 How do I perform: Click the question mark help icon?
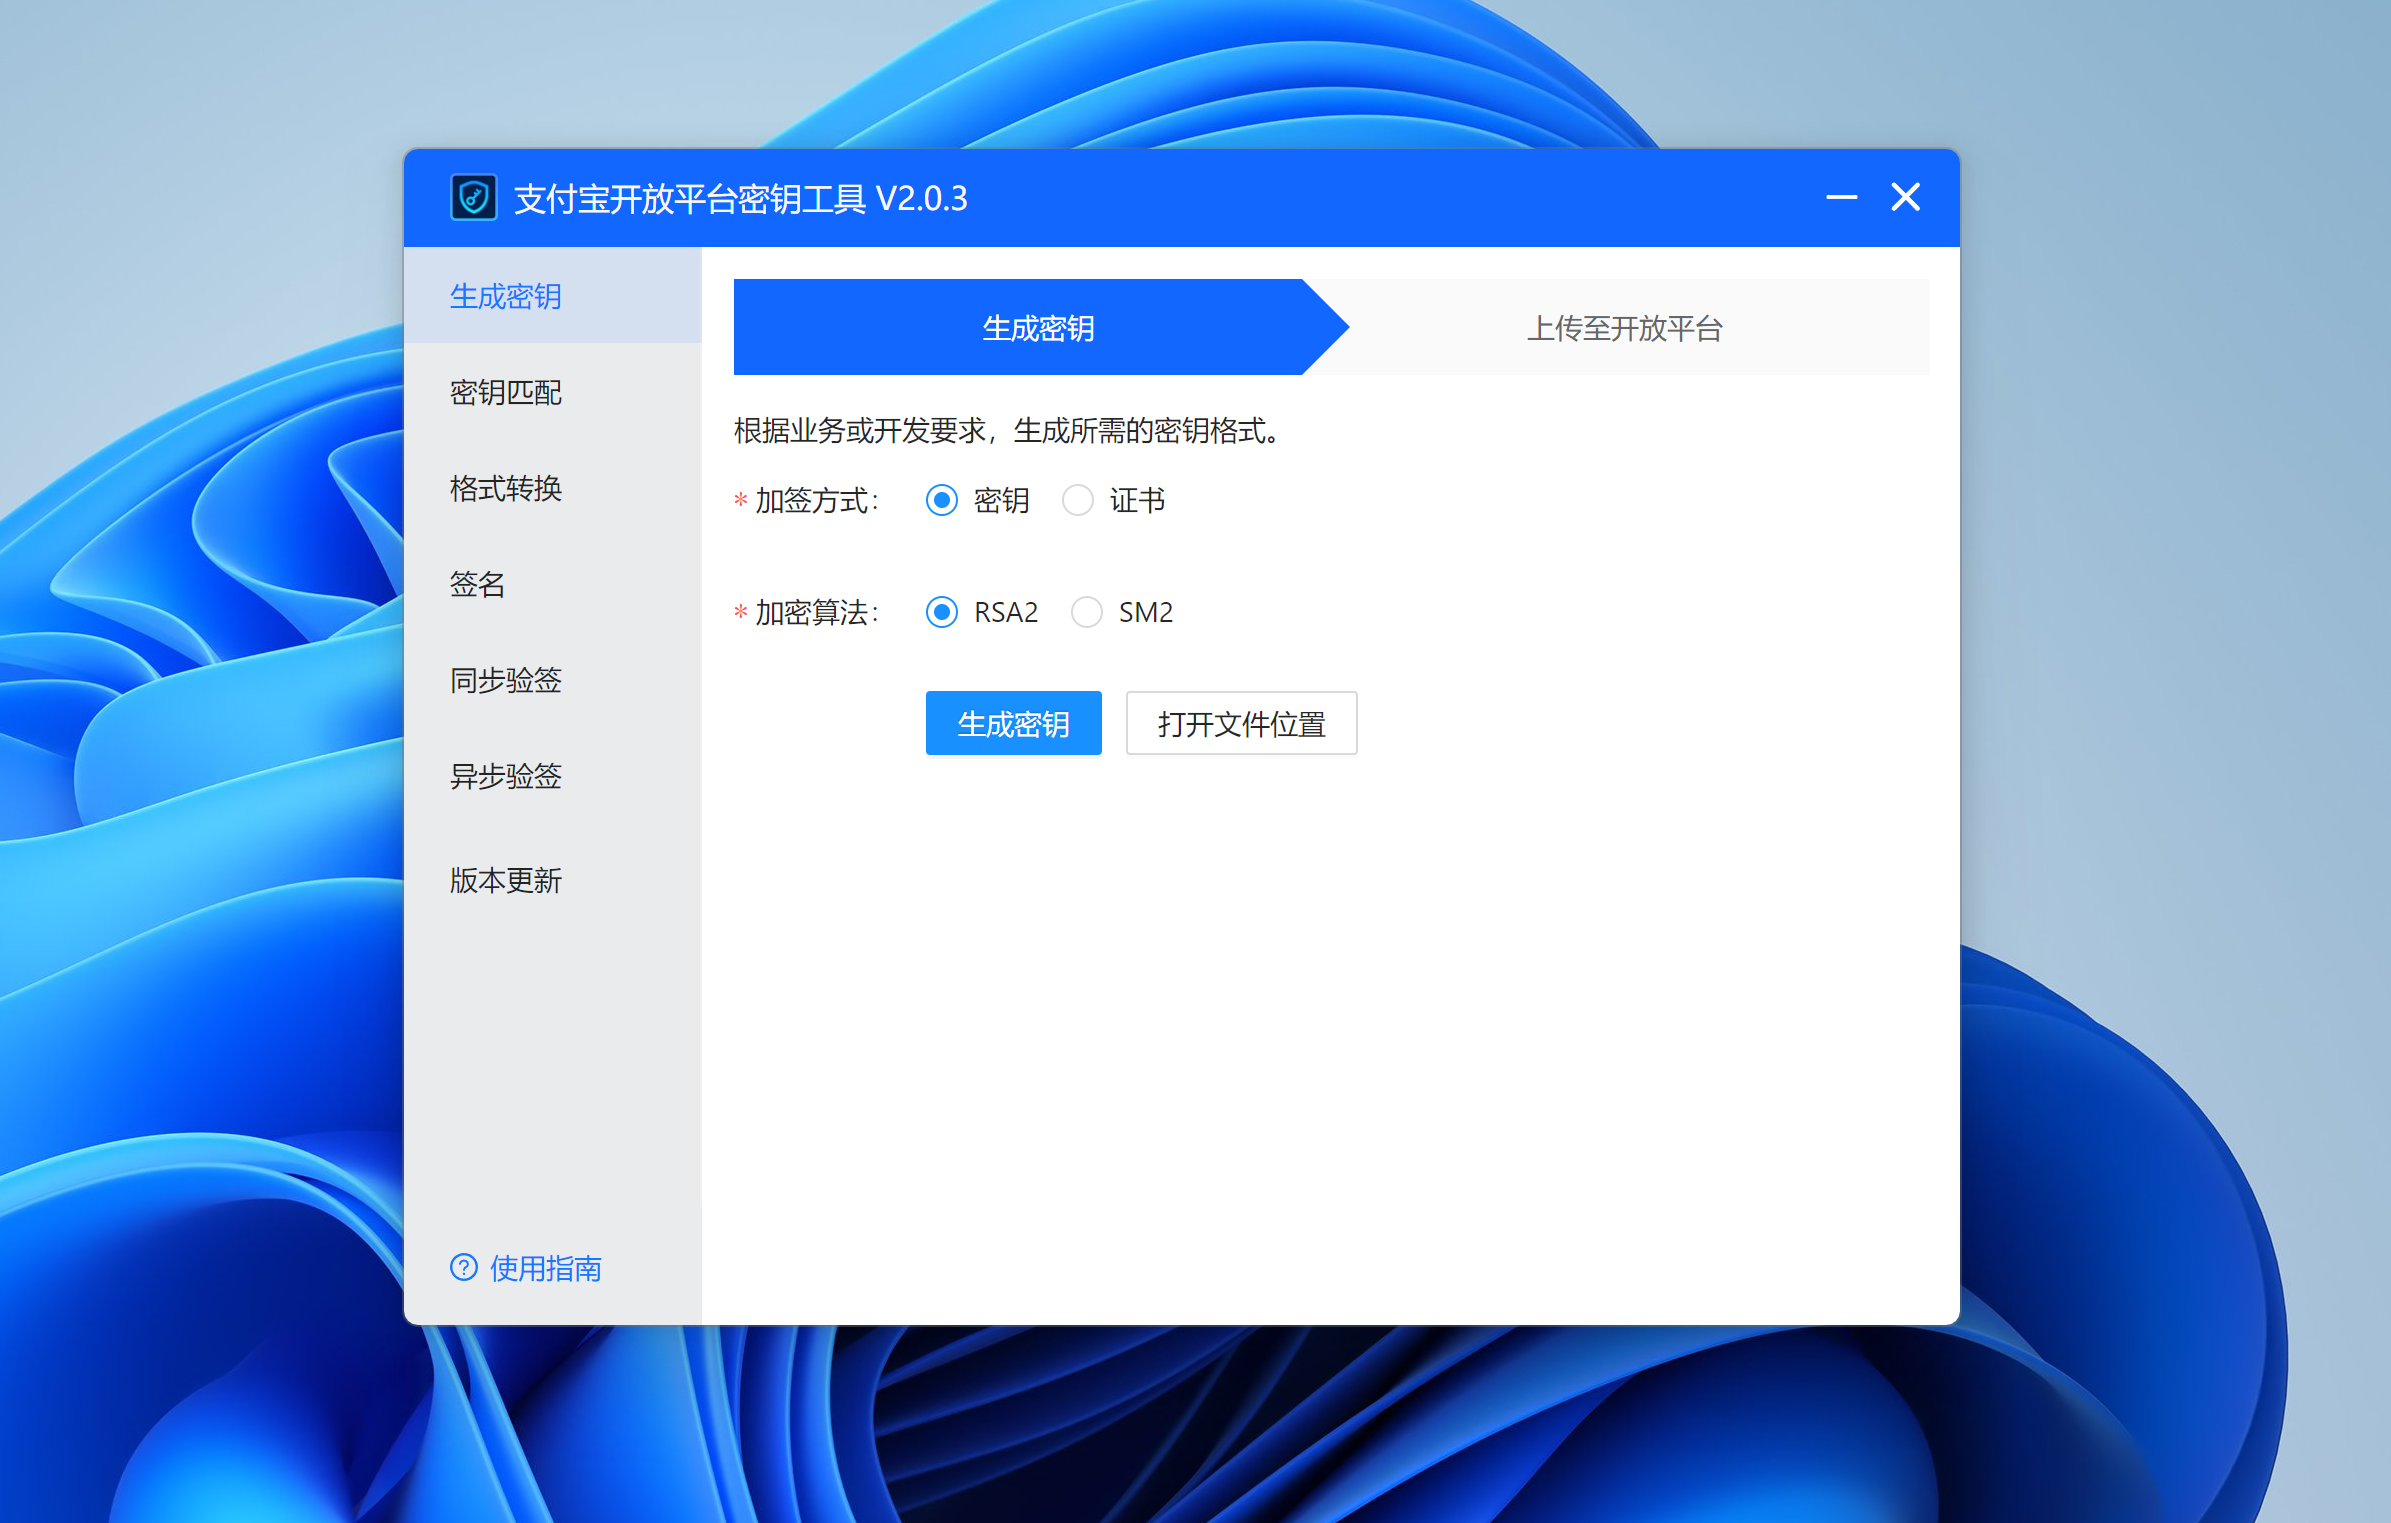tap(464, 1267)
